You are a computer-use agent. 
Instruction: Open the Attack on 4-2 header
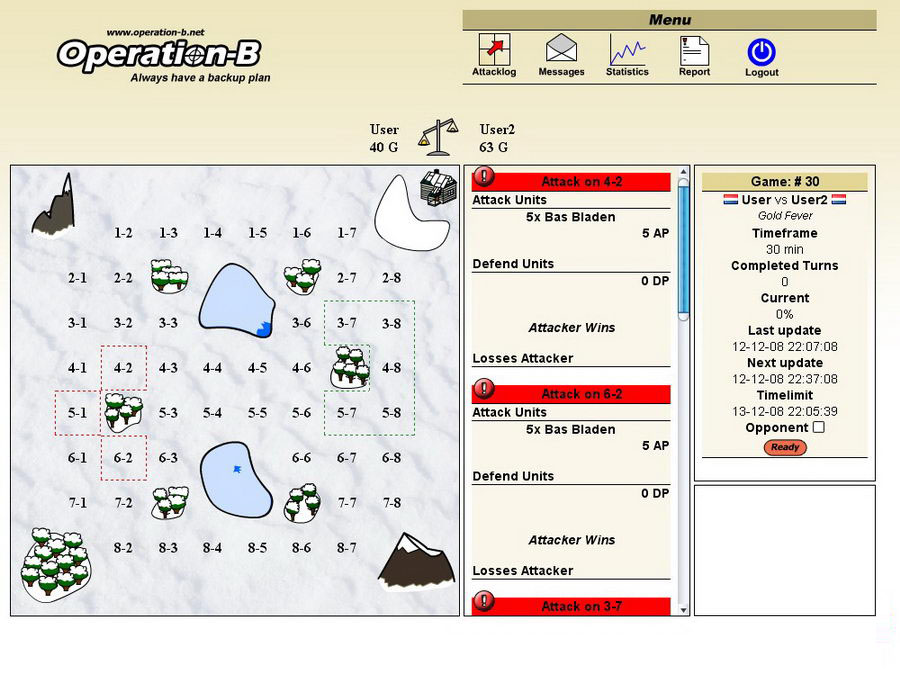coord(571,182)
